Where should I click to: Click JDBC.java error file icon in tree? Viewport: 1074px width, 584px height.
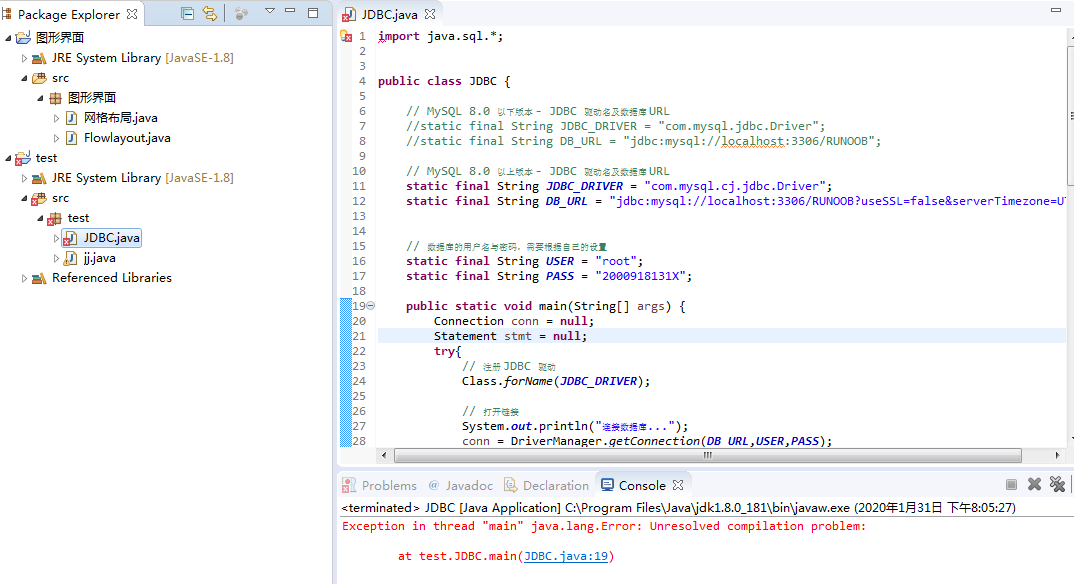pyautogui.click(x=70, y=238)
